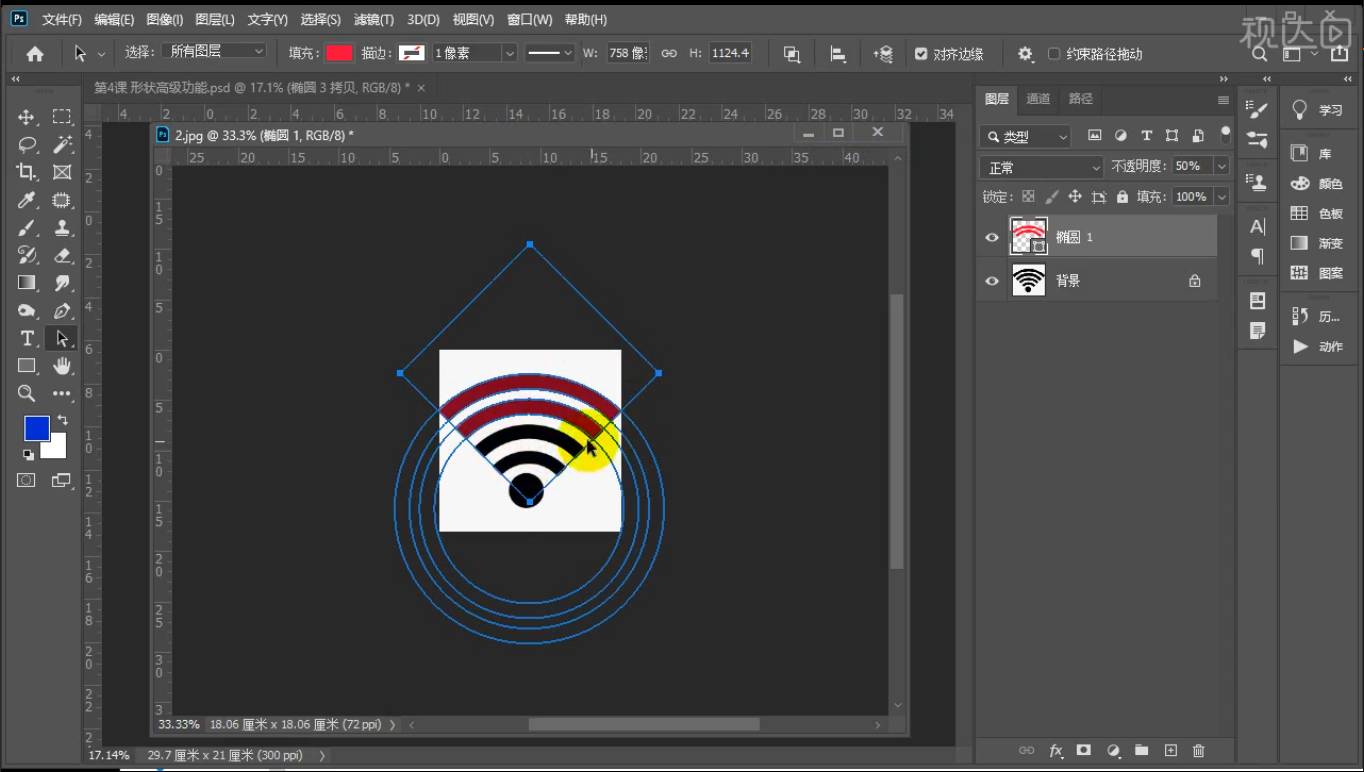The image size is (1364, 772).
Task: Open Layers panel flyout menu
Action: (1223, 100)
